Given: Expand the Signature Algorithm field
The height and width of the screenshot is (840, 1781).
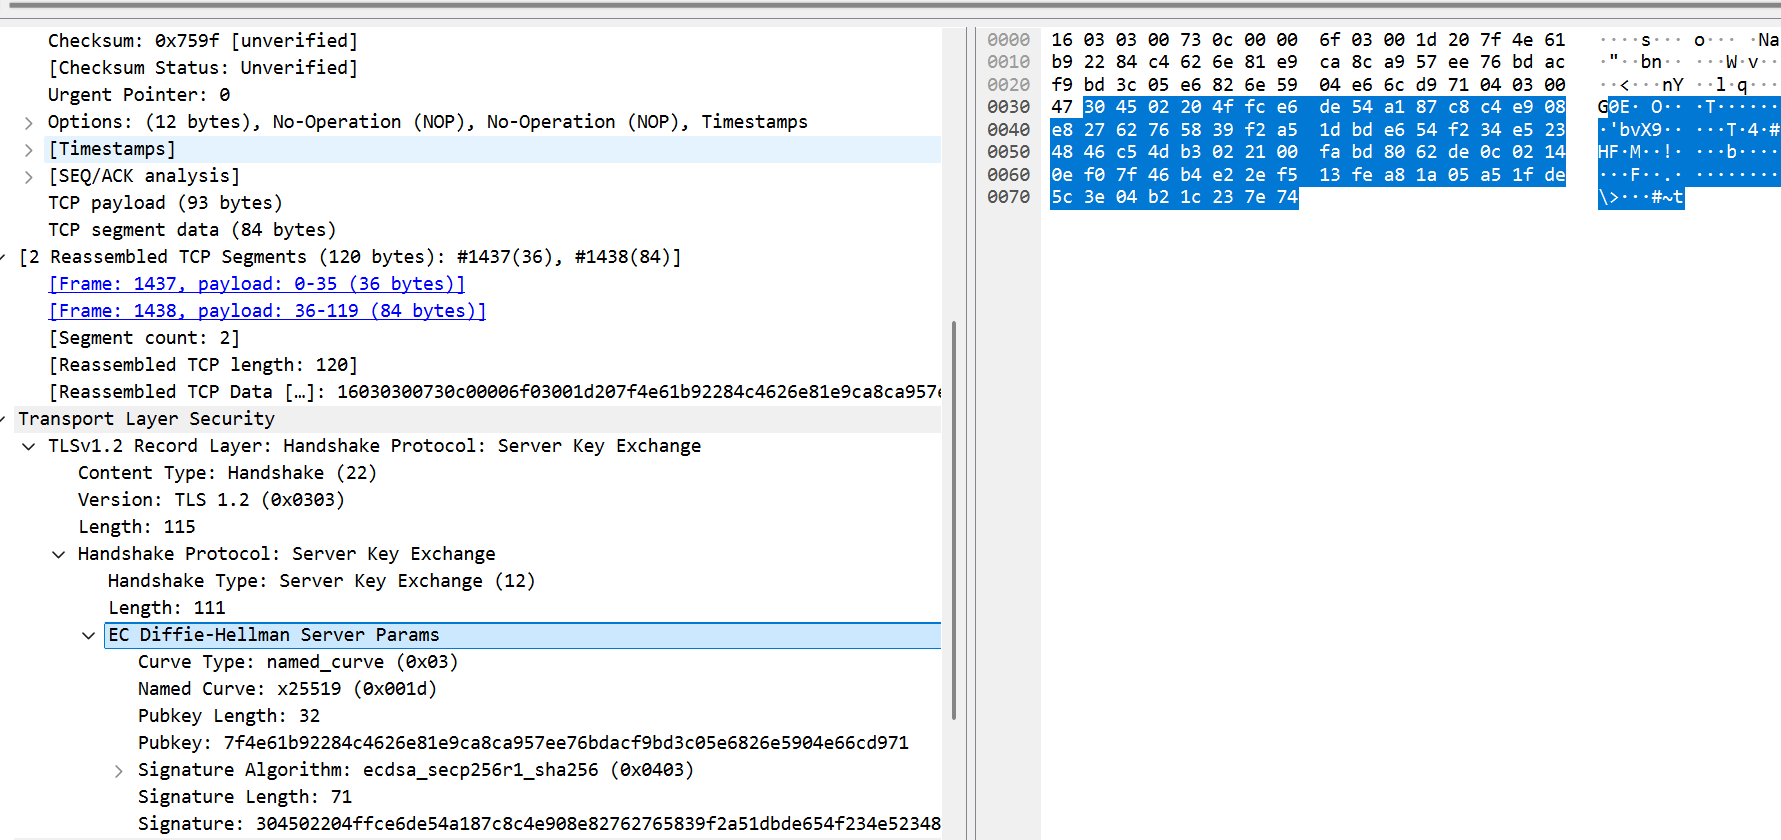Looking at the screenshot, I should pos(119,770).
